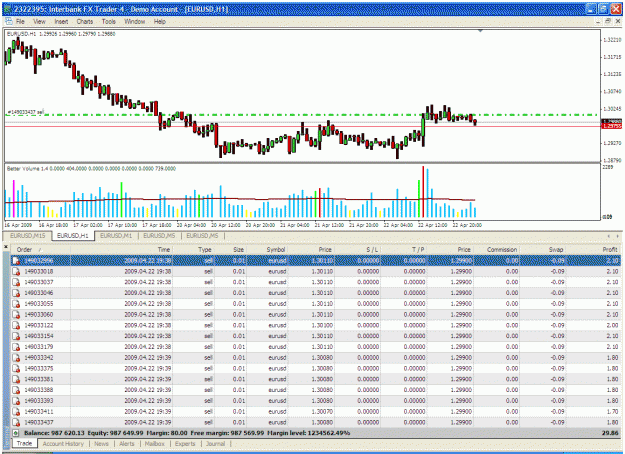The image size is (625, 454).
Task: Click the red 1.29755 price label on the axis
Action: tap(612, 126)
